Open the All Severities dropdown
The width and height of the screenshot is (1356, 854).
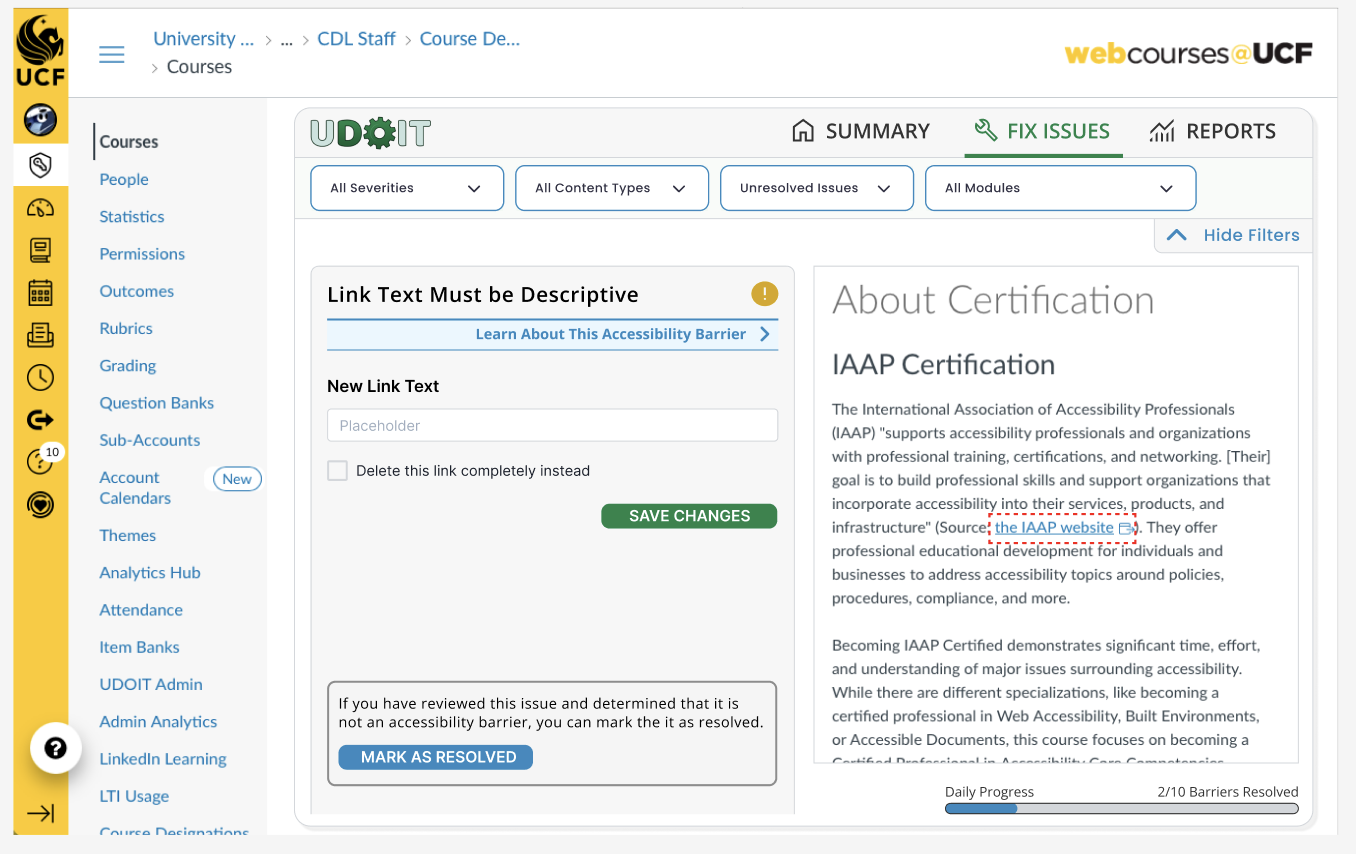pos(407,188)
